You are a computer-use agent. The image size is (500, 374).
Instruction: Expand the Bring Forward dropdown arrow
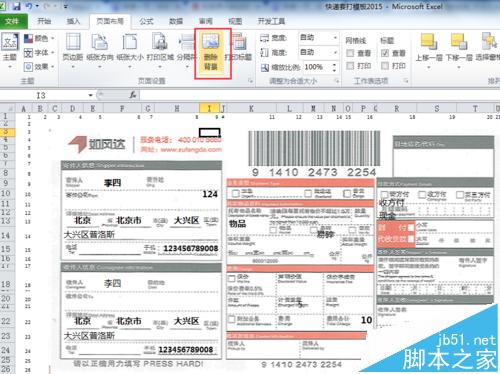pyautogui.click(x=429, y=67)
